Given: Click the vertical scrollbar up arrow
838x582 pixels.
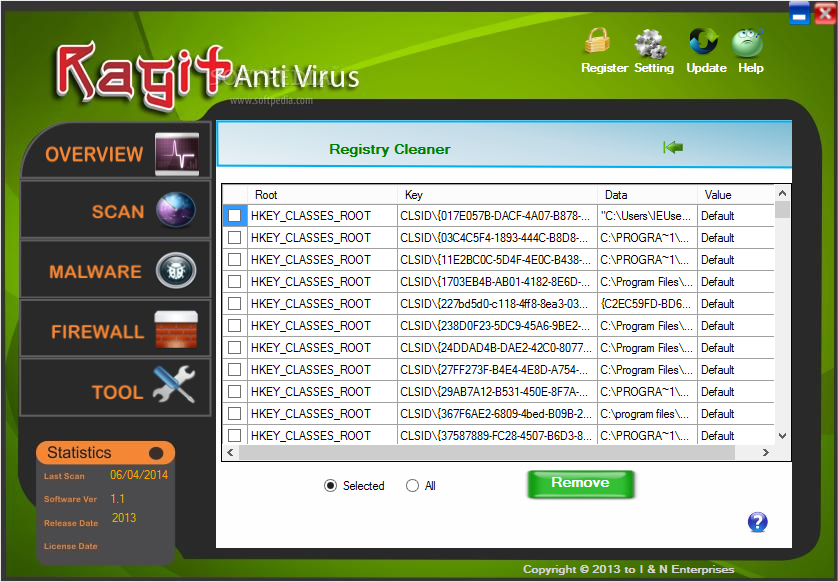Looking at the screenshot, I should [782, 193].
